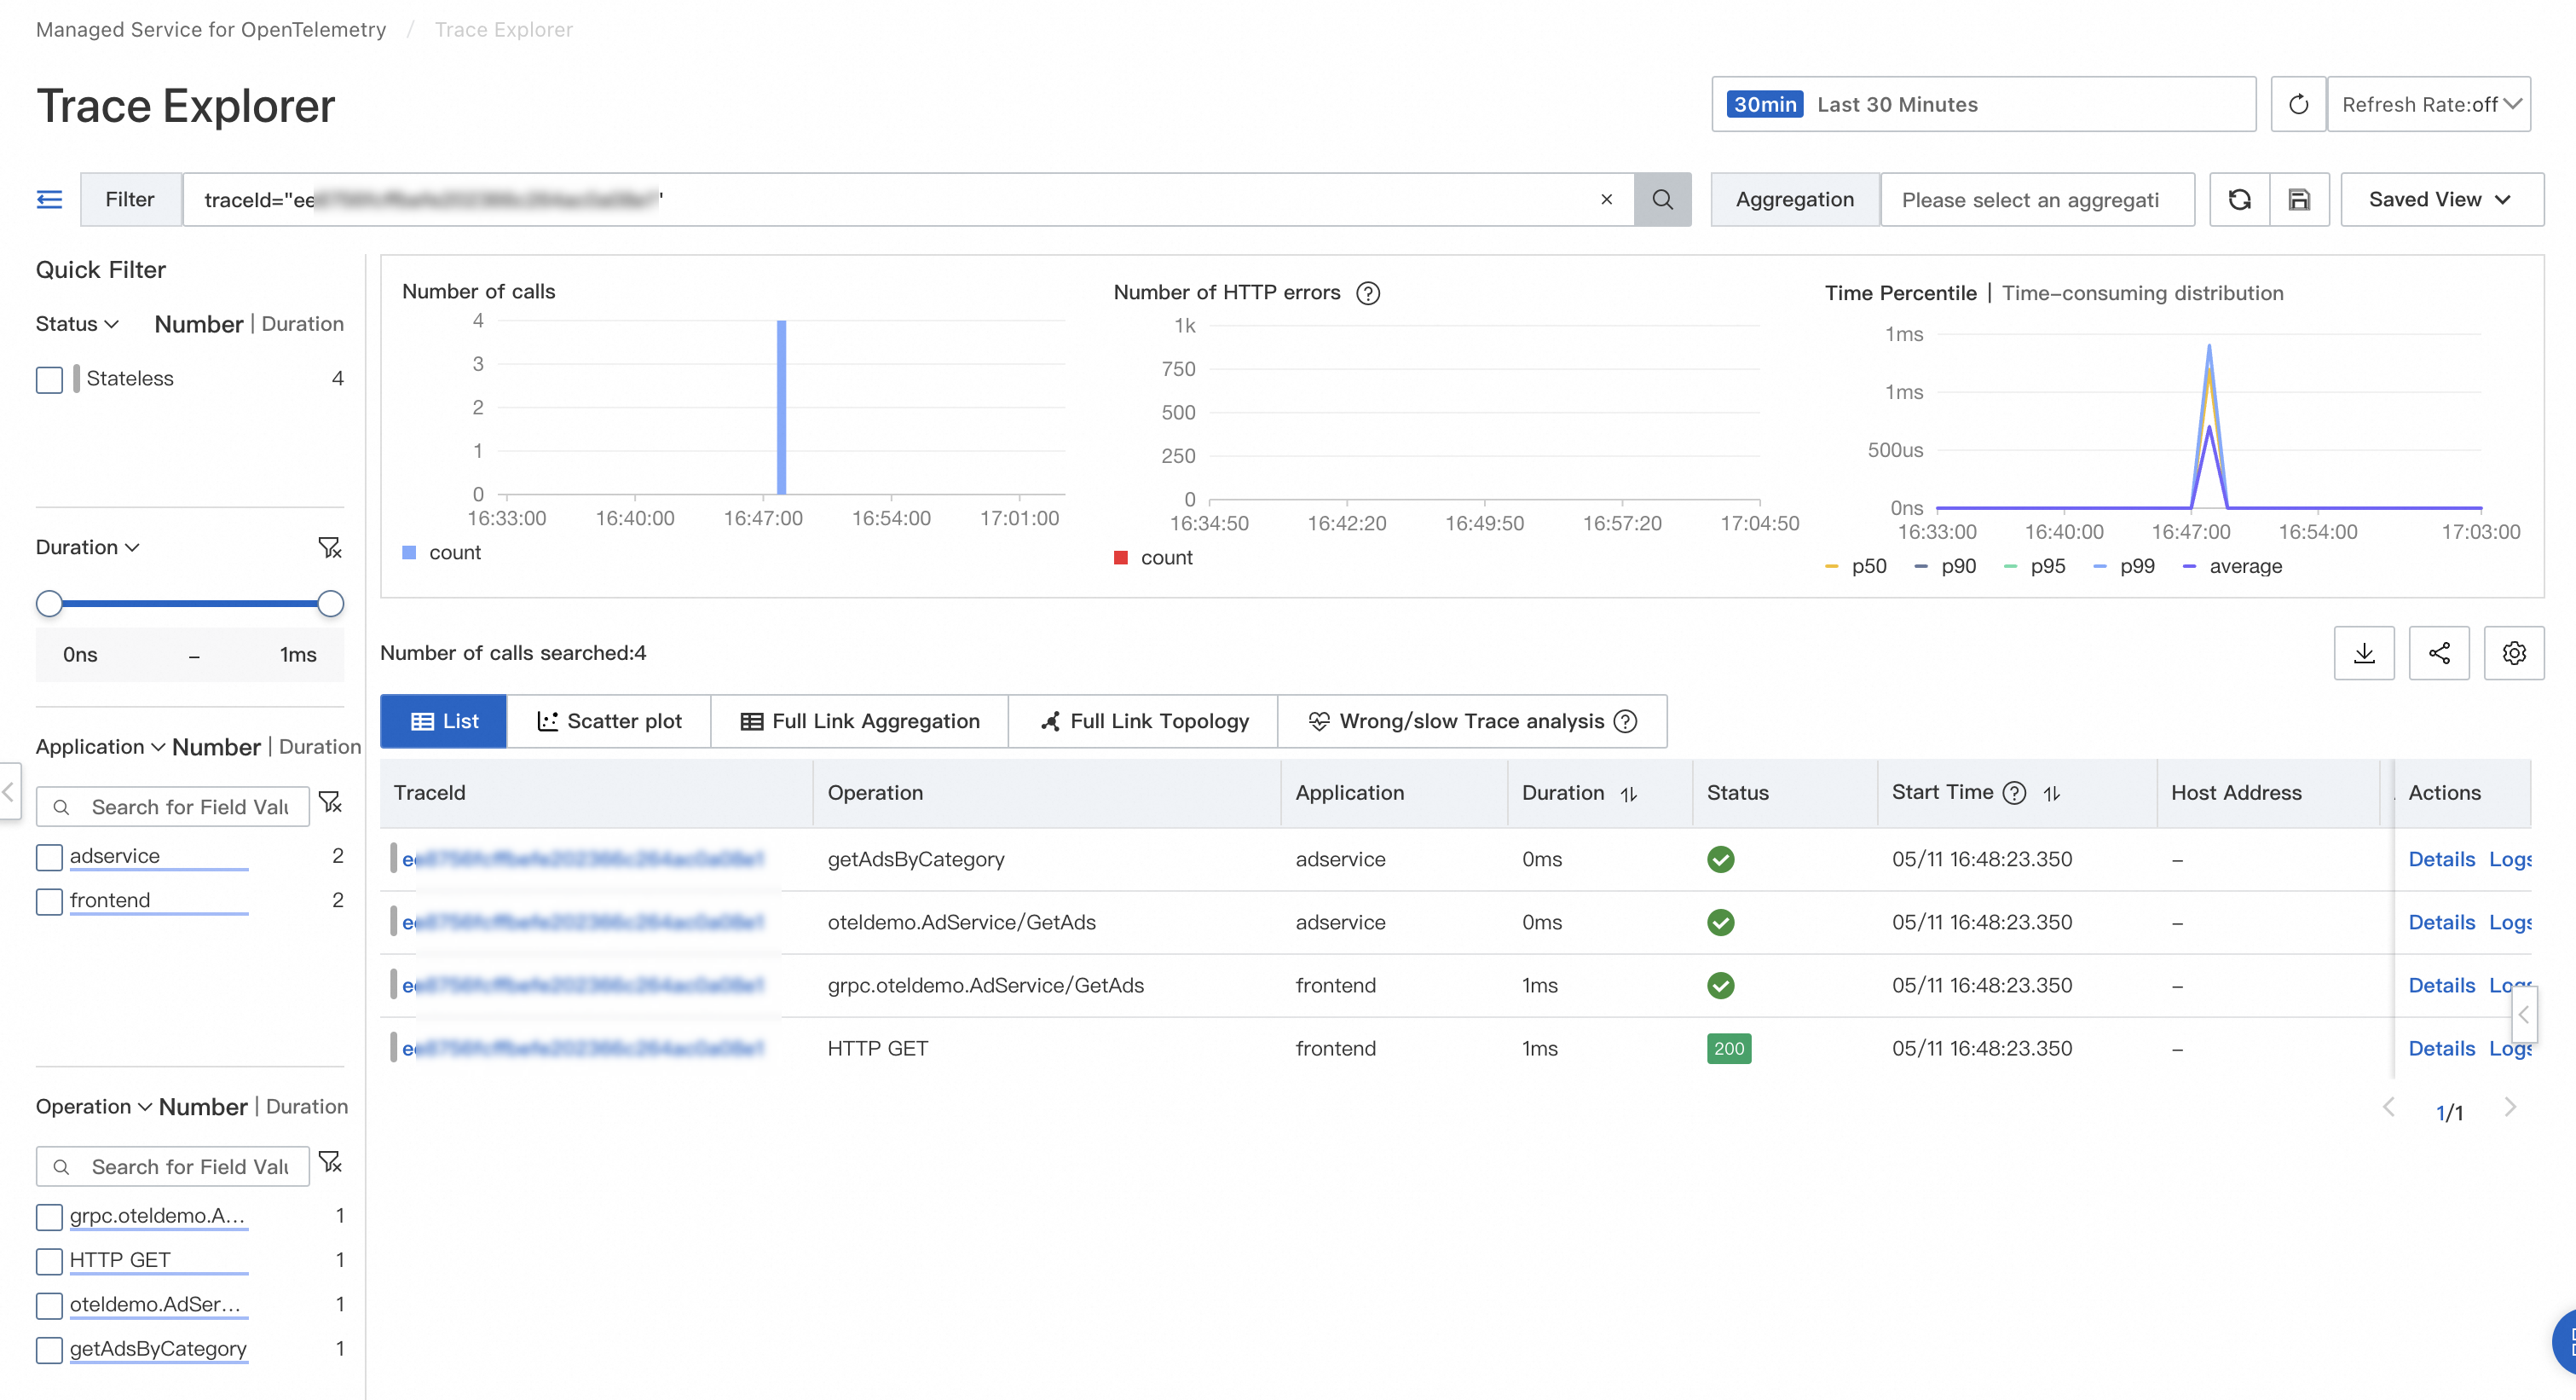This screenshot has width=2576, height=1400.
Task: Expand the Refresh Rate dropdown
Action: pyautogui.click(x=2429, y=104)
